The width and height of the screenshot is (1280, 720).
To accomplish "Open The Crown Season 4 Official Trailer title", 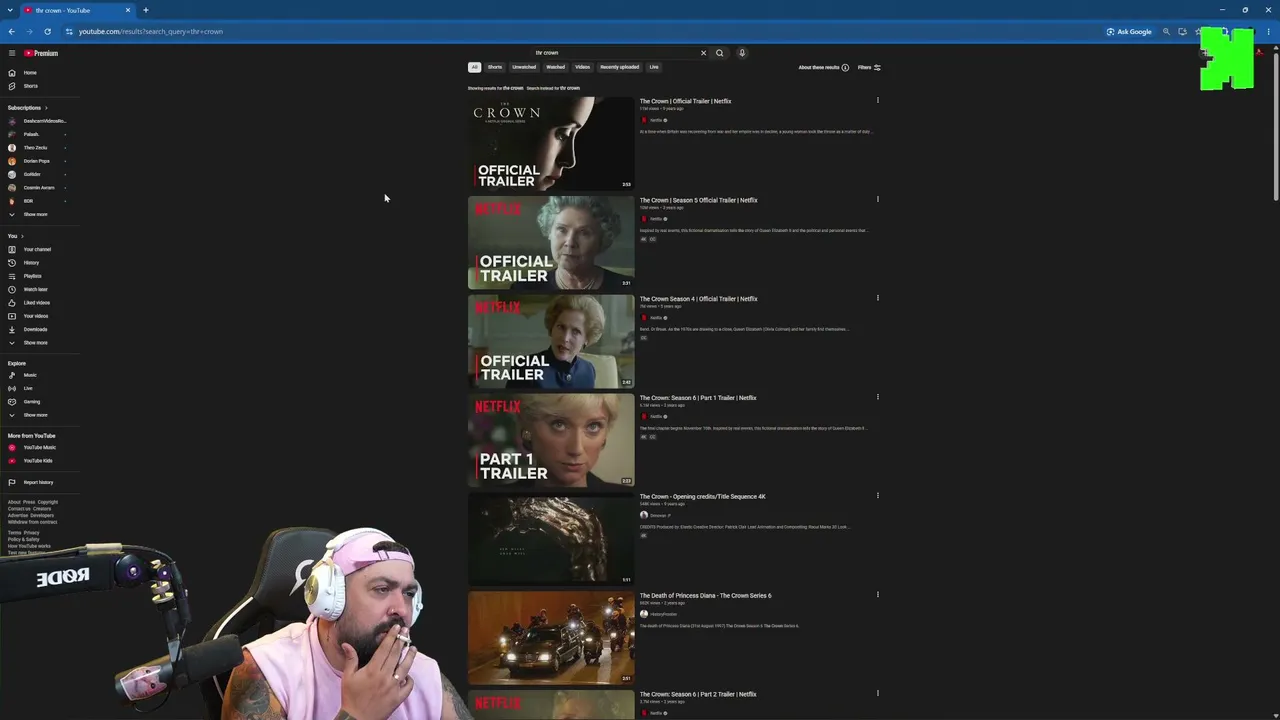I will click(698, 299).
